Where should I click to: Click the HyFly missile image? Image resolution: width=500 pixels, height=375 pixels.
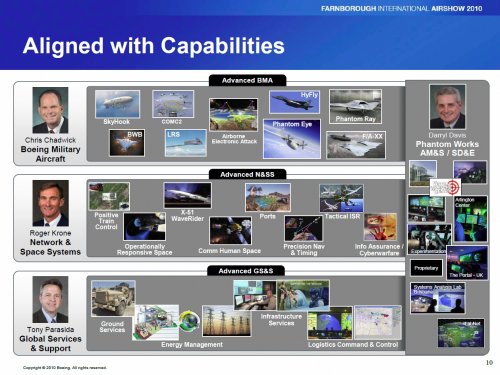point(294,102)
